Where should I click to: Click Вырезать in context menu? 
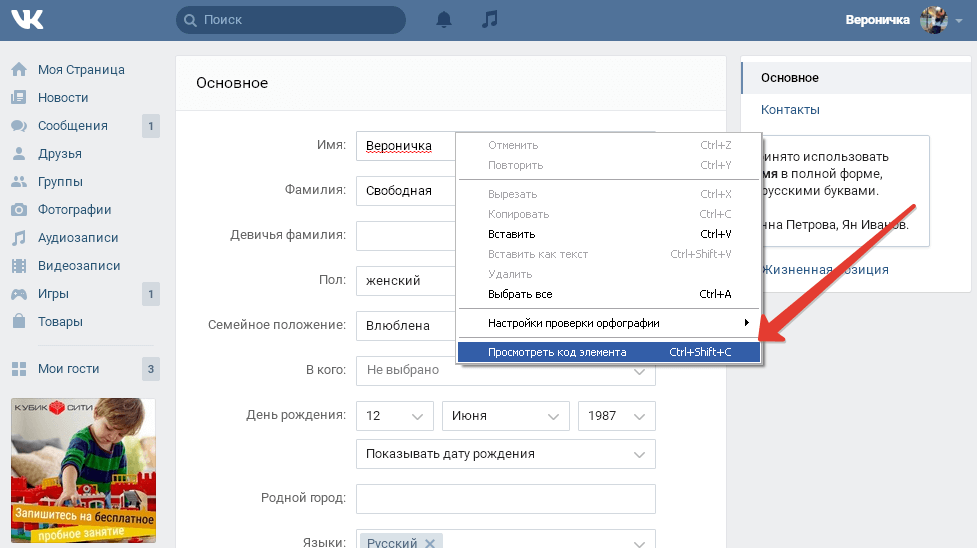609,195
